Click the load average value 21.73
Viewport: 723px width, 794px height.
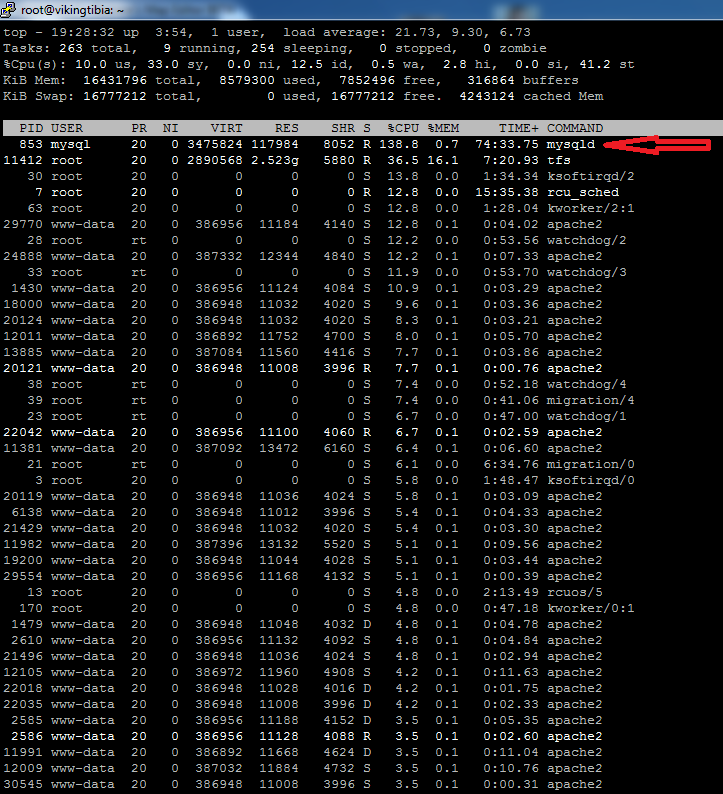click(x=415, y=32)
